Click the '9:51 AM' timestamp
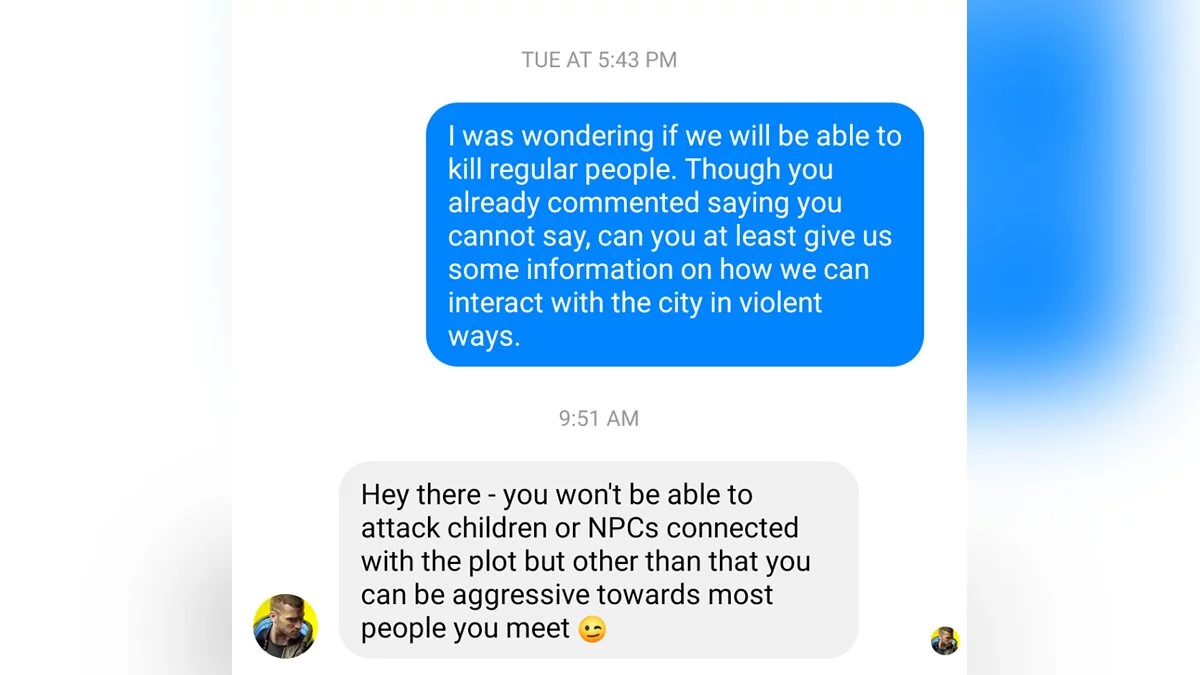This screenshot has width=1200, height=675. coord(599,418)
